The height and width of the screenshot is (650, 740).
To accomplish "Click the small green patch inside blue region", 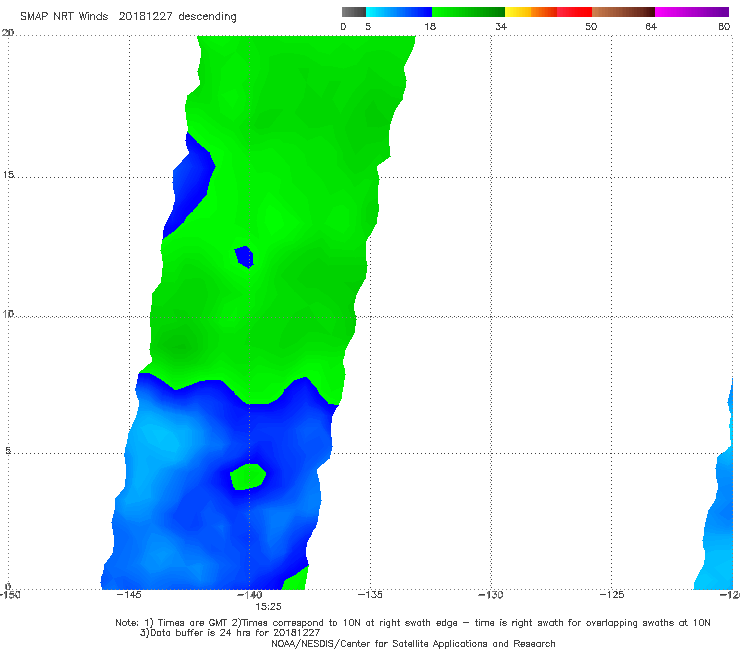I will pos(248,476).
